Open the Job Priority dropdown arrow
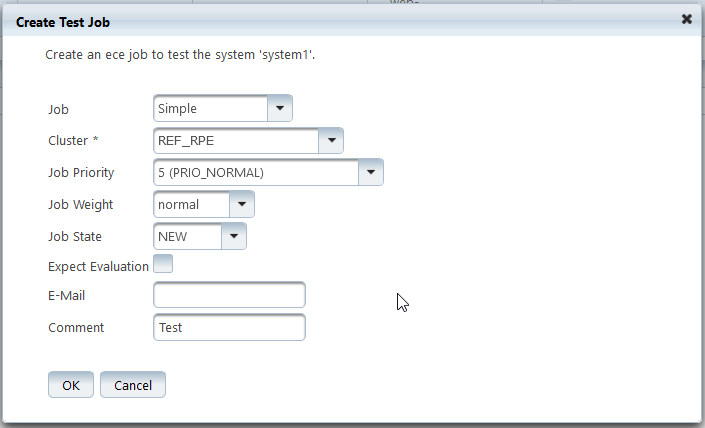Image resolution: width=705 pixels, height=428 pixels. click(371, 172)
